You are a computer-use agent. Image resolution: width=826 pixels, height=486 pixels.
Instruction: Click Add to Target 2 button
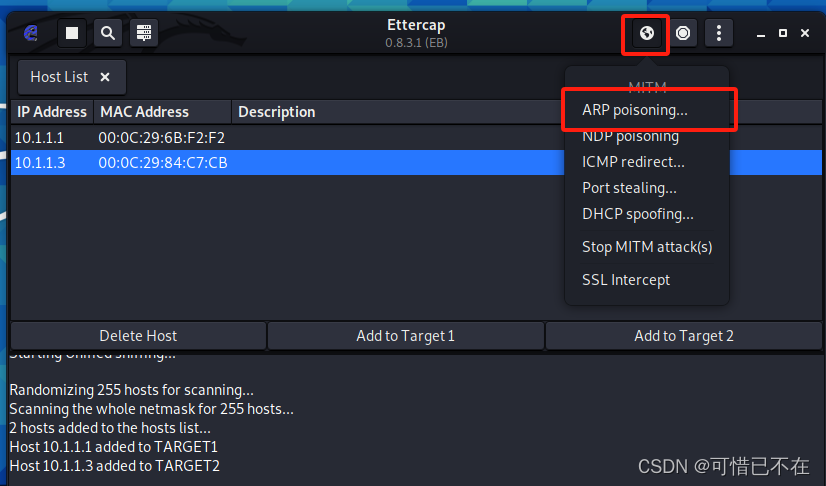pos(684,336)
